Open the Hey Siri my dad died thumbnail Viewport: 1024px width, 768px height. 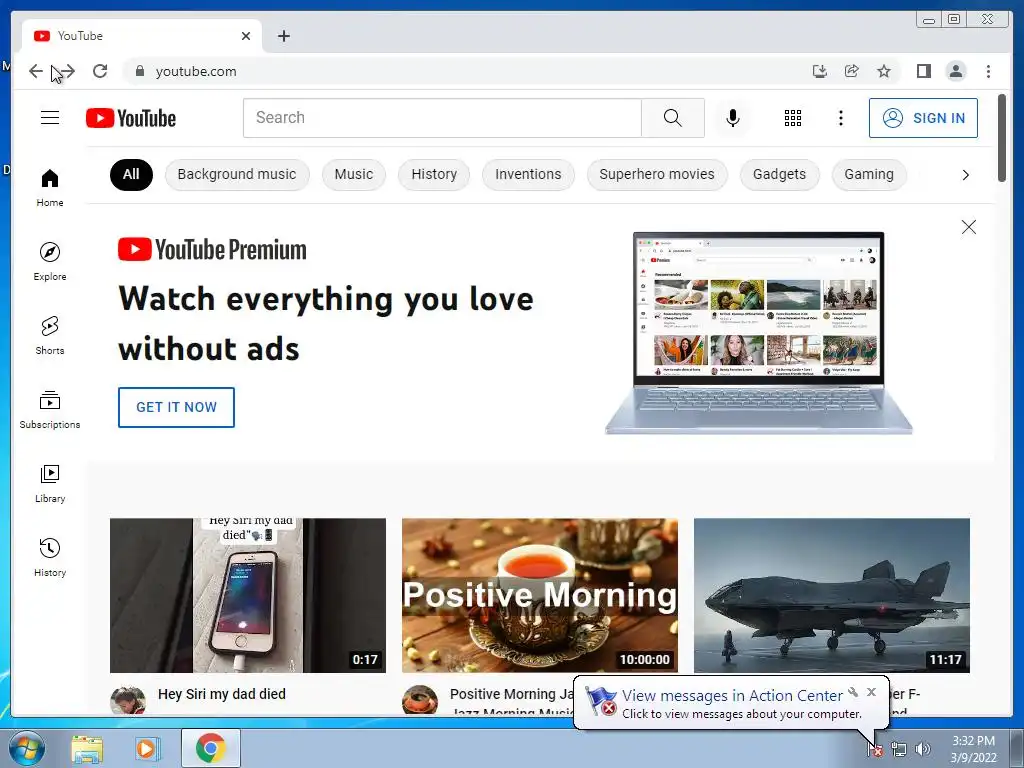(x=248, y=596)
